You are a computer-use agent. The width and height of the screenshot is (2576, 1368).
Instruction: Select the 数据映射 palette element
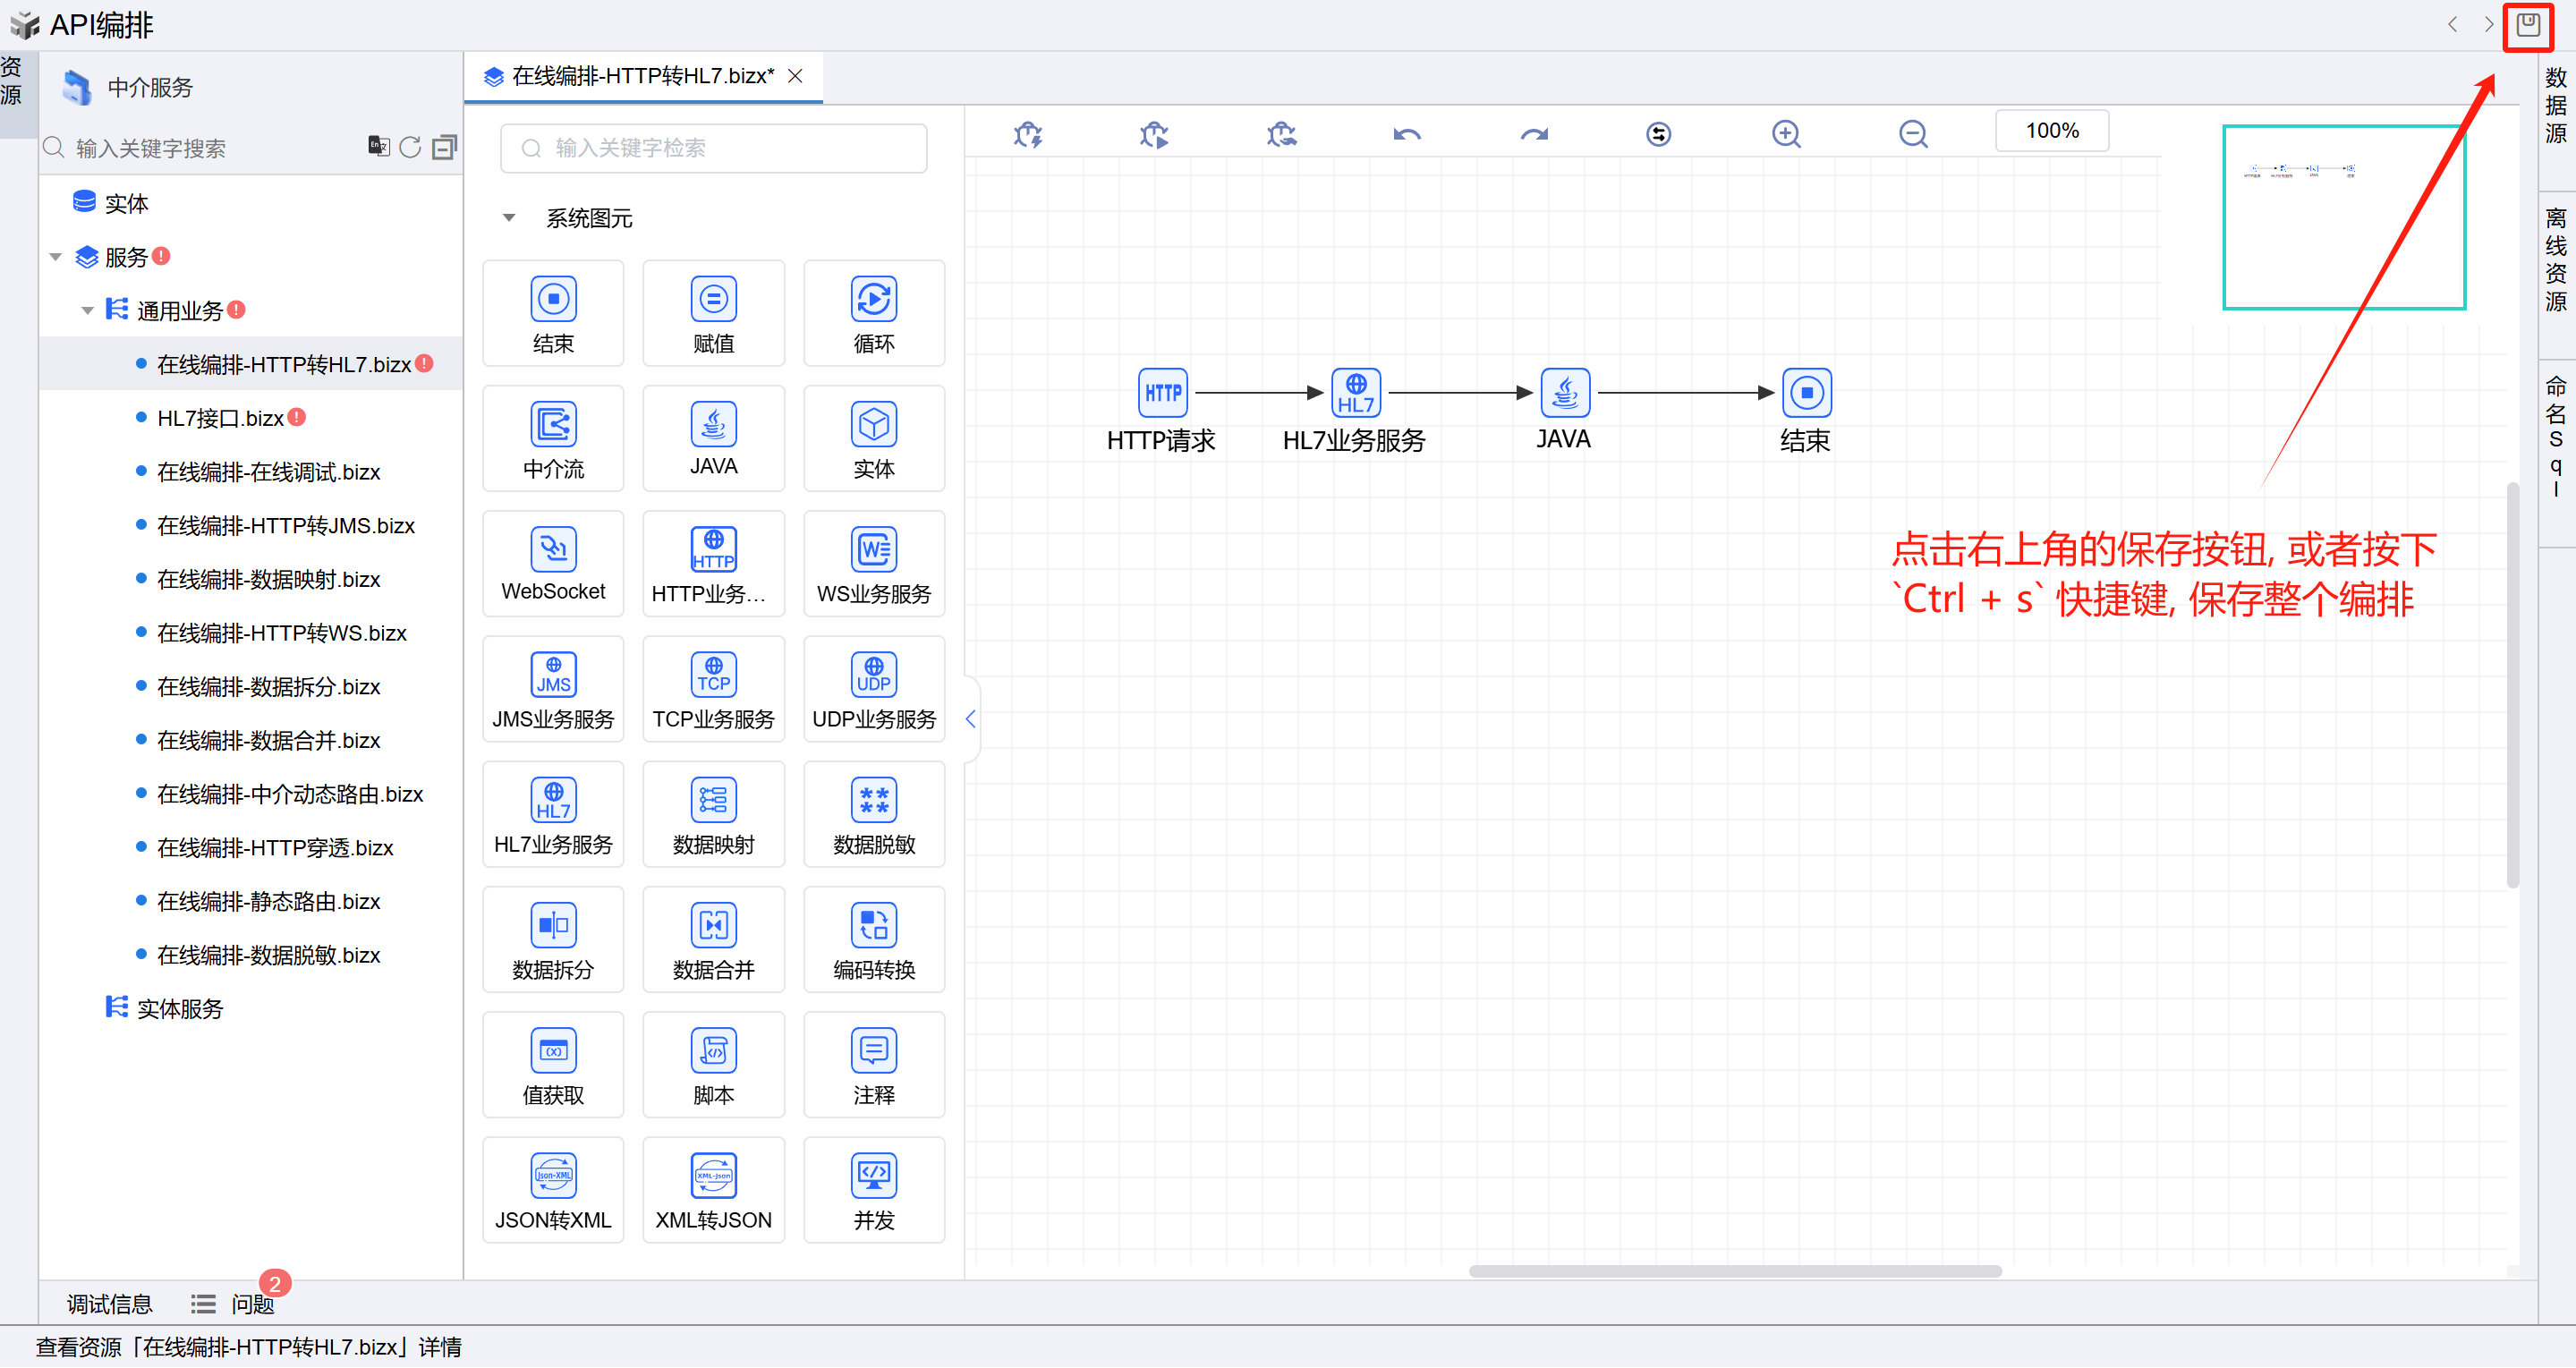(x=713, y=814)
